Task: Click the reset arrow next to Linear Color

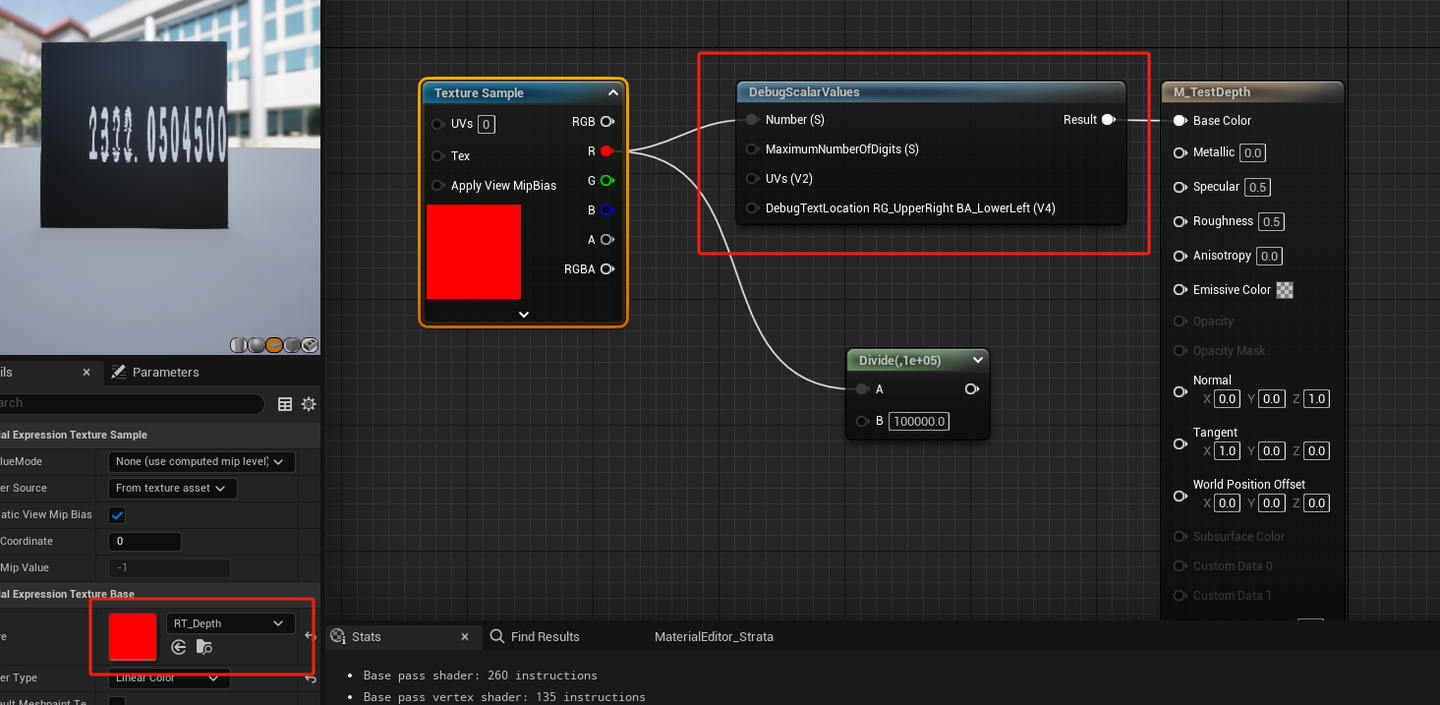Action: tap(311, 679)
